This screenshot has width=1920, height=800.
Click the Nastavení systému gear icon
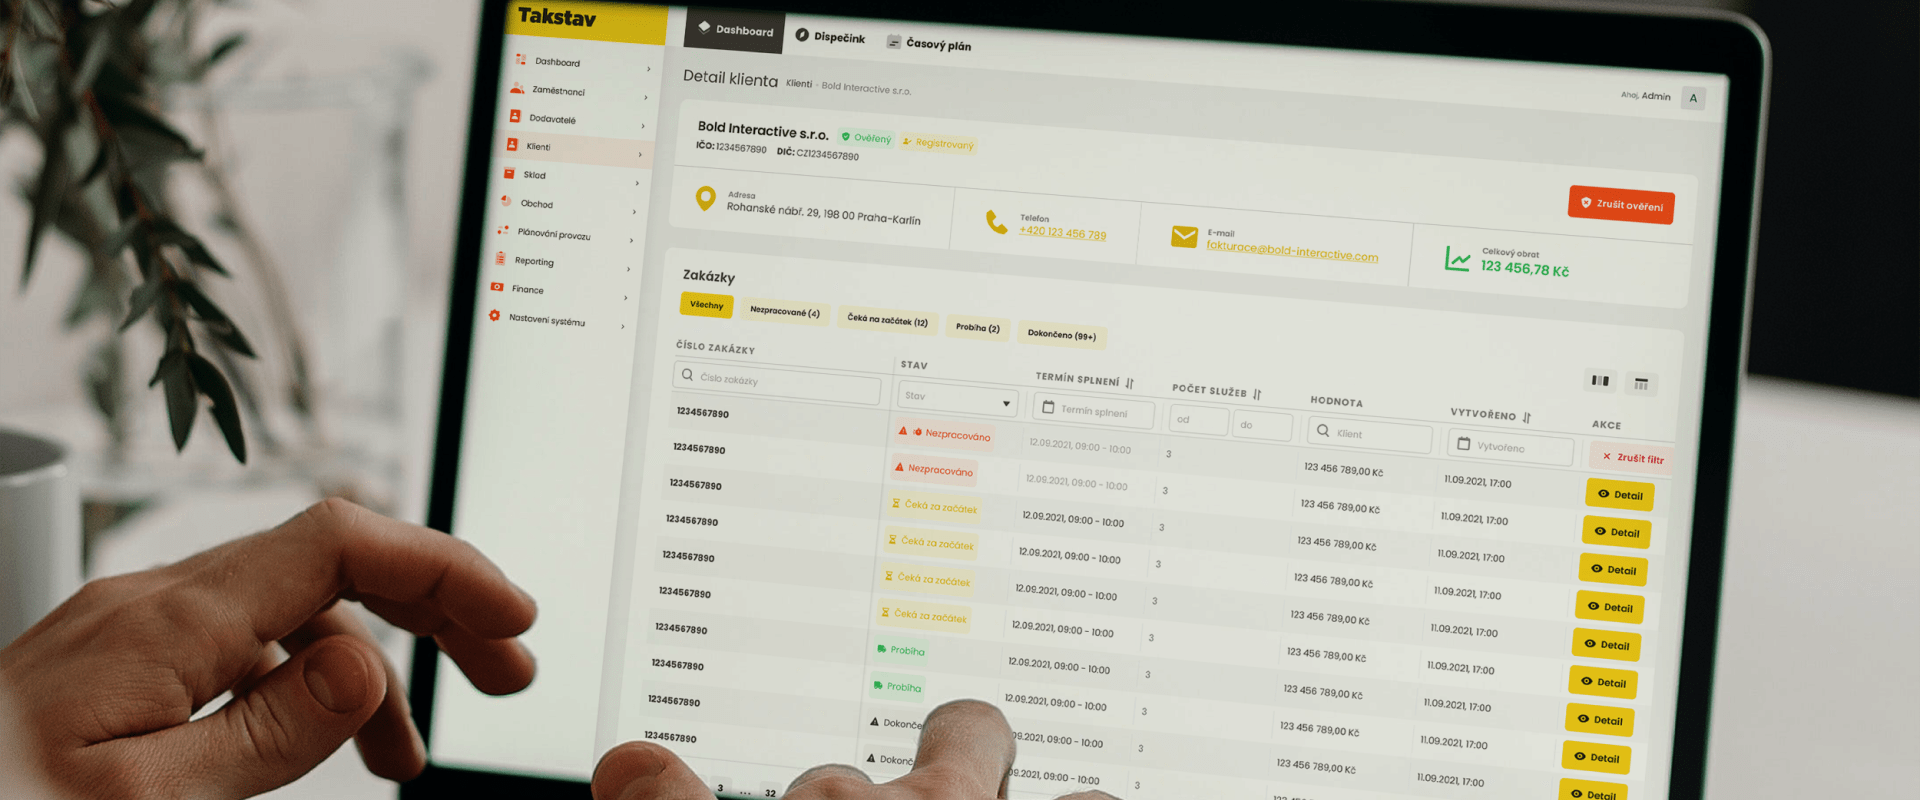pyautogui.click(x=494, y=315)
